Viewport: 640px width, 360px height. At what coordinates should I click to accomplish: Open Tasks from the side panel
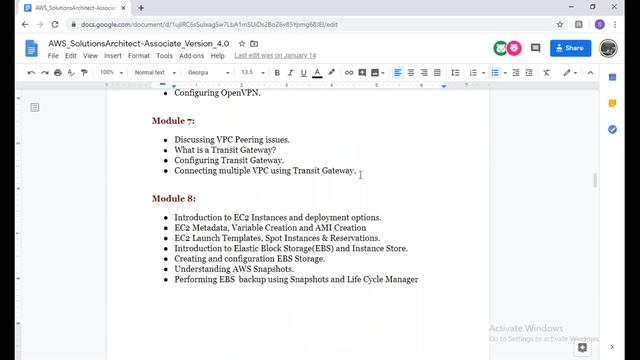coord(612,129)
